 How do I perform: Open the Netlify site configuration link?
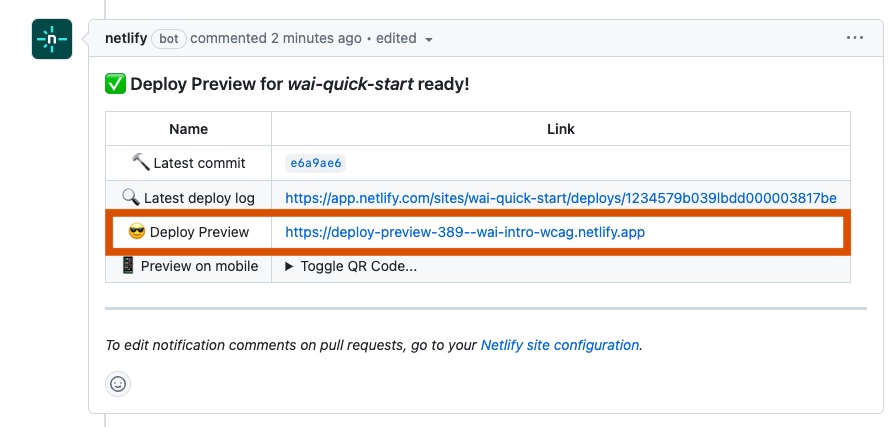click(559, 345)
